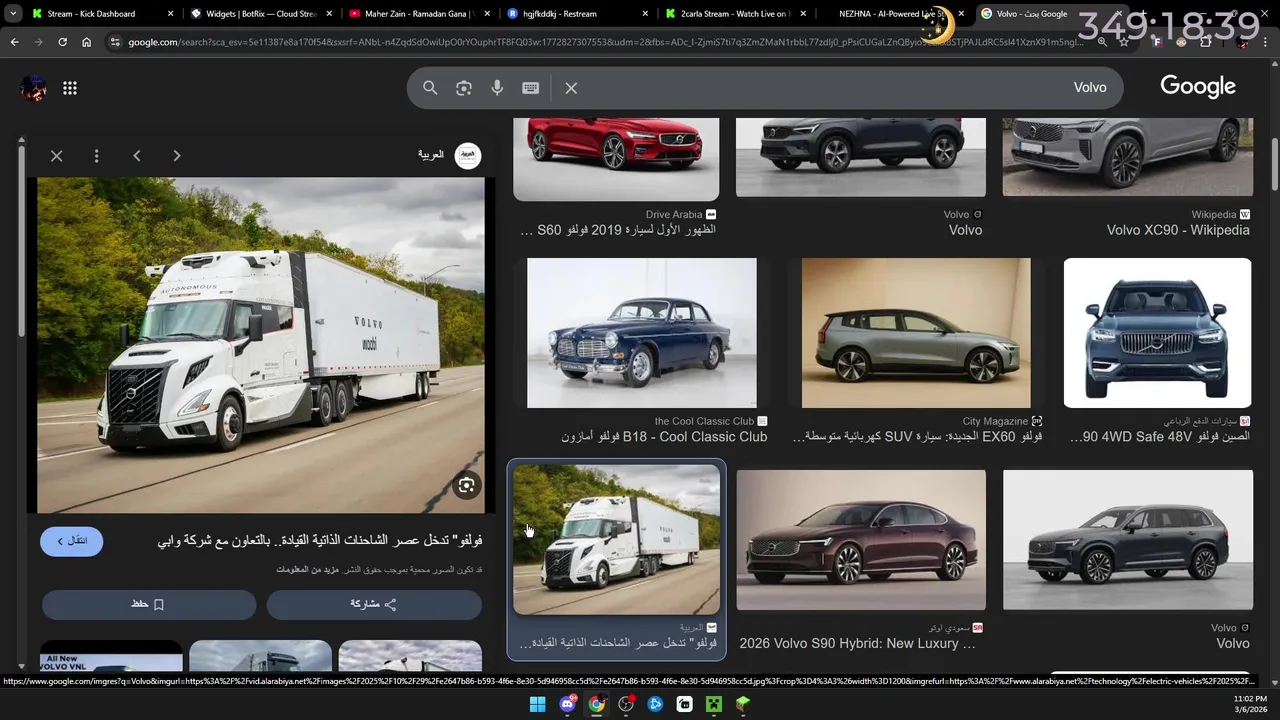
Task: Click the Visit (انتقال) button
Action: [x=72, y=541]
